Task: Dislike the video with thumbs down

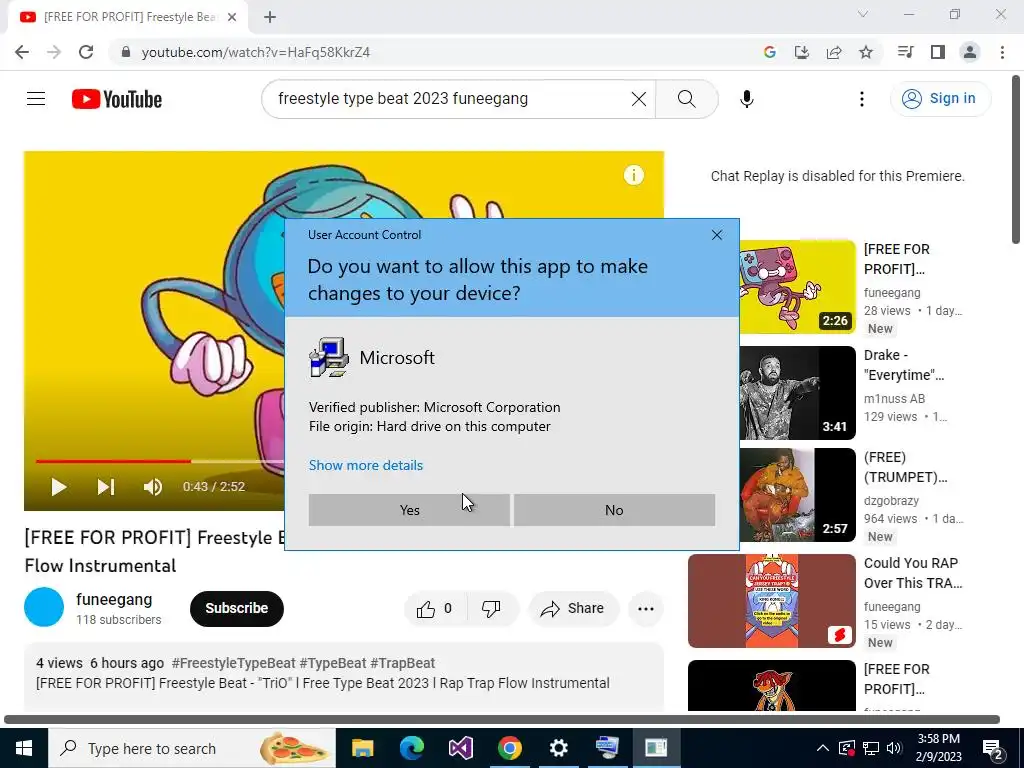Action: tap(491, 609)
